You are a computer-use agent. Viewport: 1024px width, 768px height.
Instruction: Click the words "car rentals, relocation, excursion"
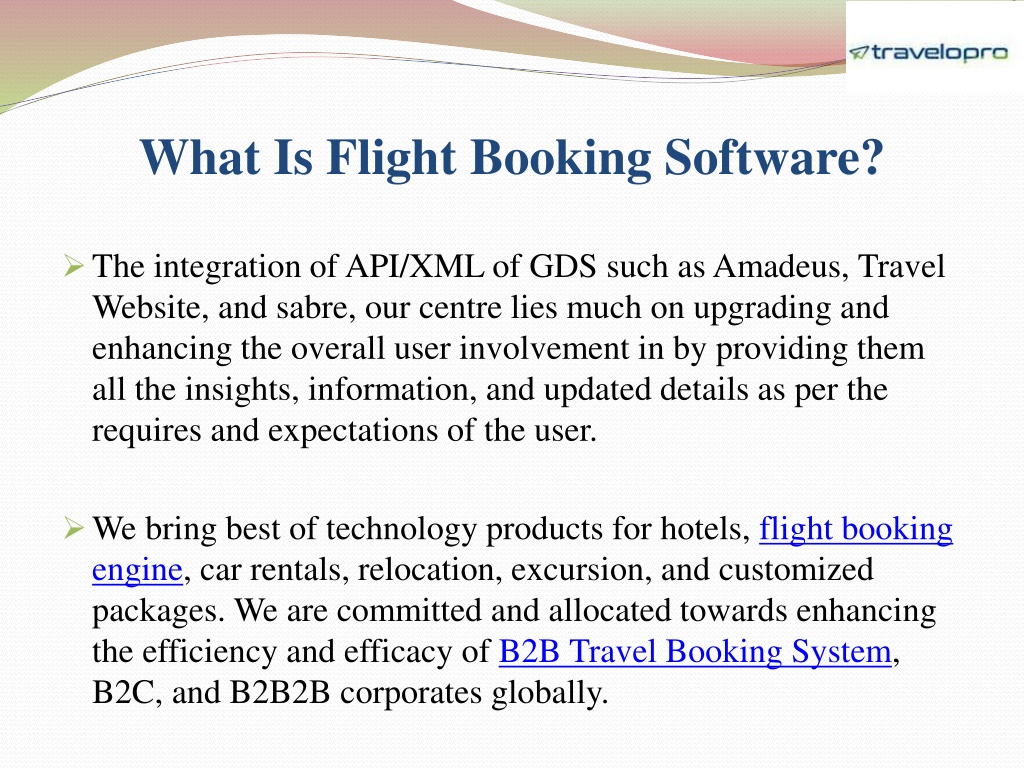click(425, 570)
